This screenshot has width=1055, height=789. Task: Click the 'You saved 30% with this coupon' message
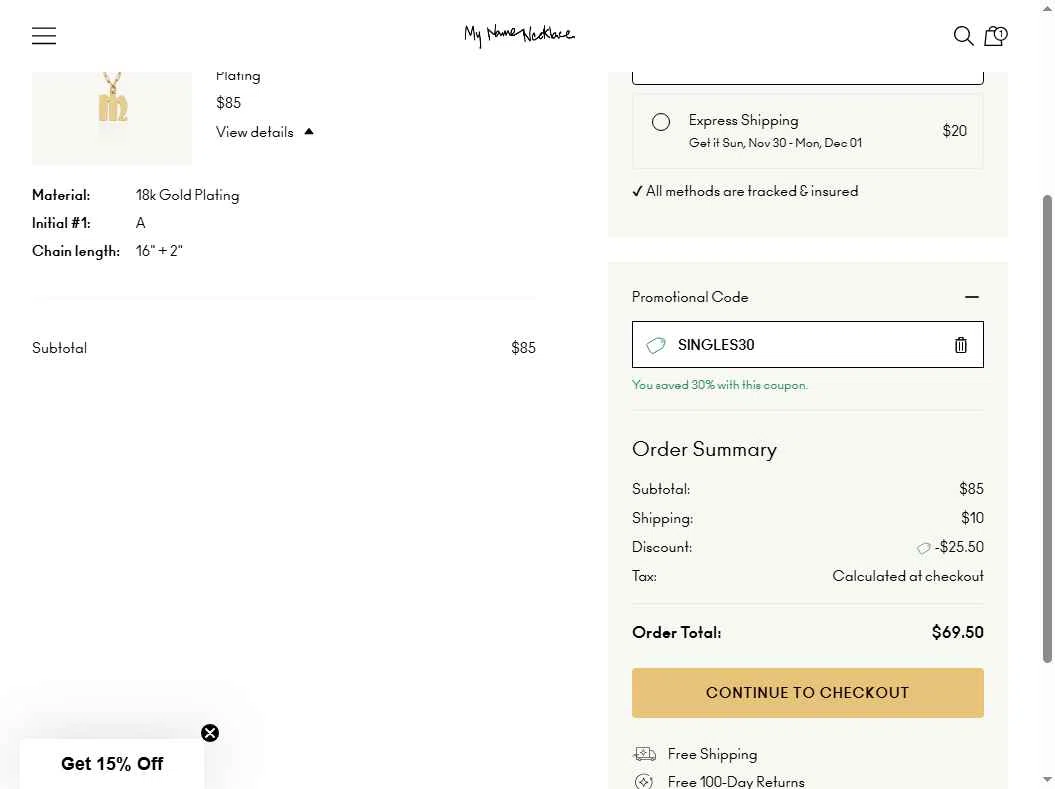(x=719, y=385)
